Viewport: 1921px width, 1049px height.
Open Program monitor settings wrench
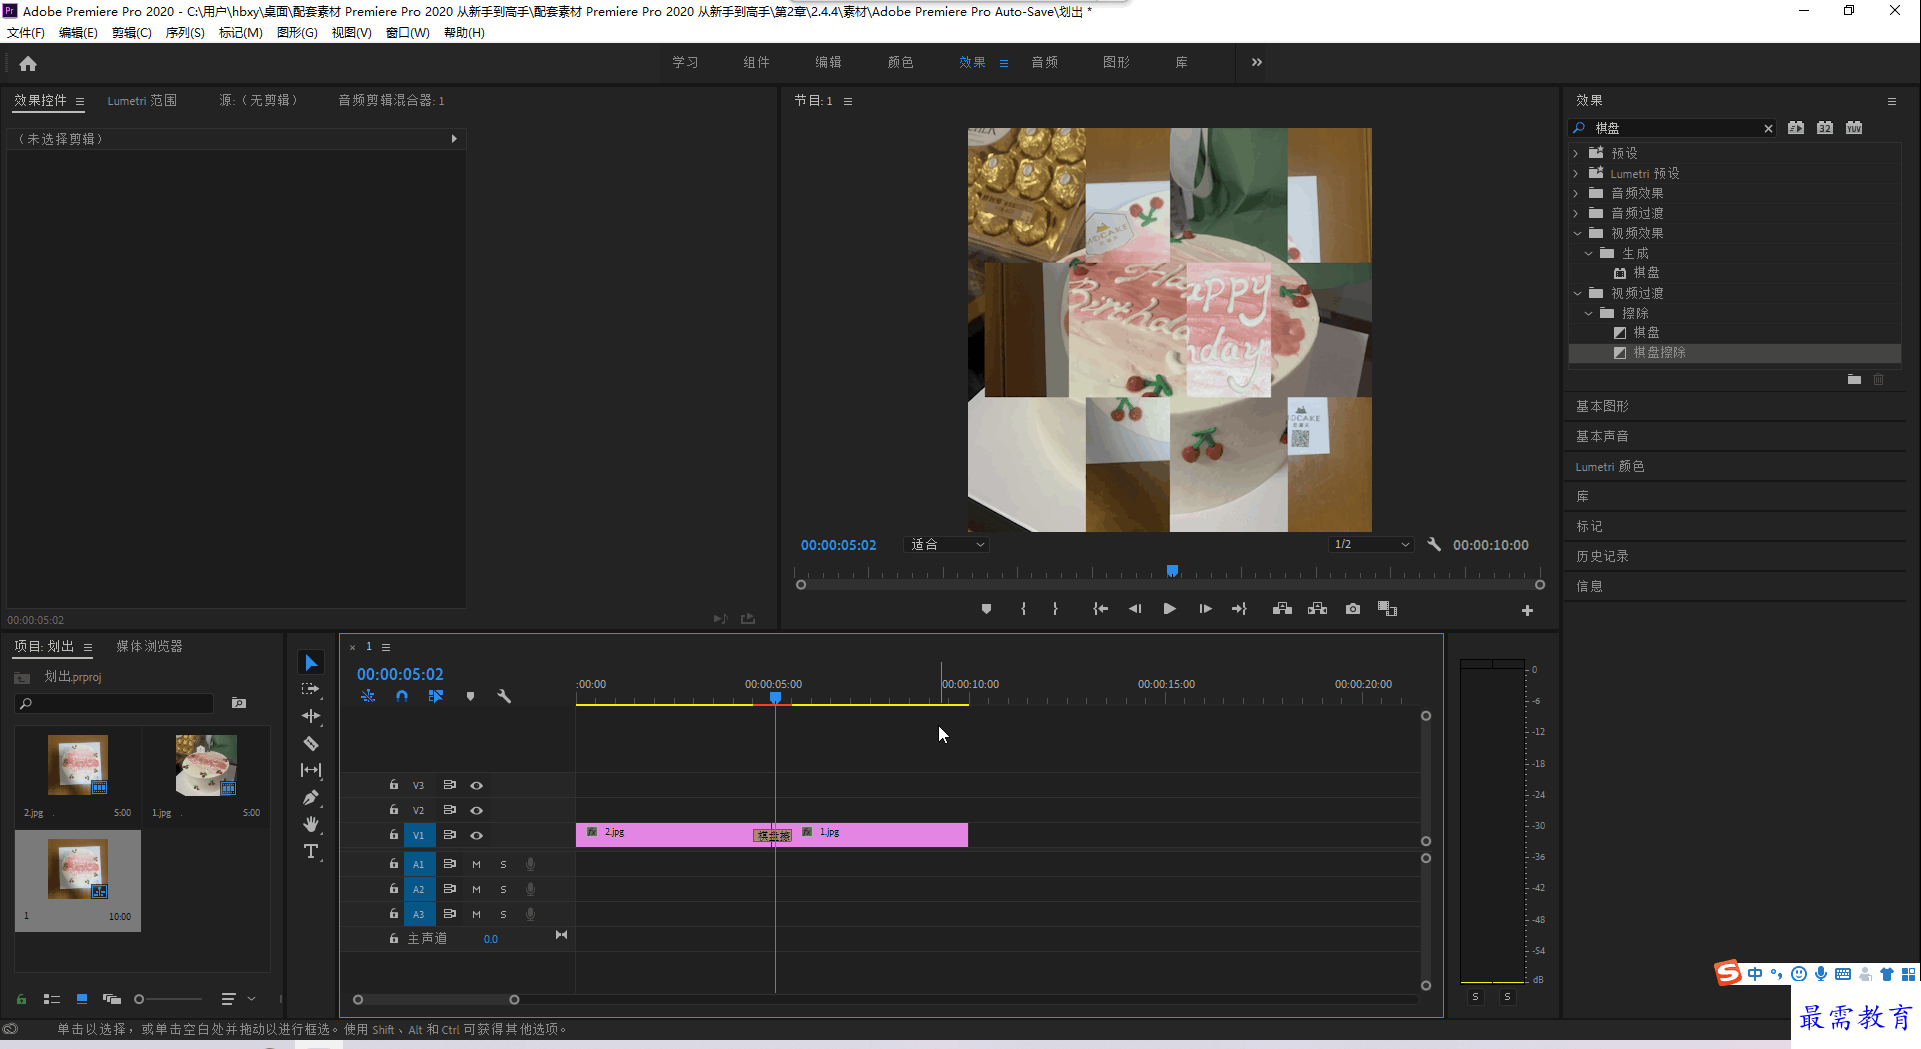coord(1434,544)
